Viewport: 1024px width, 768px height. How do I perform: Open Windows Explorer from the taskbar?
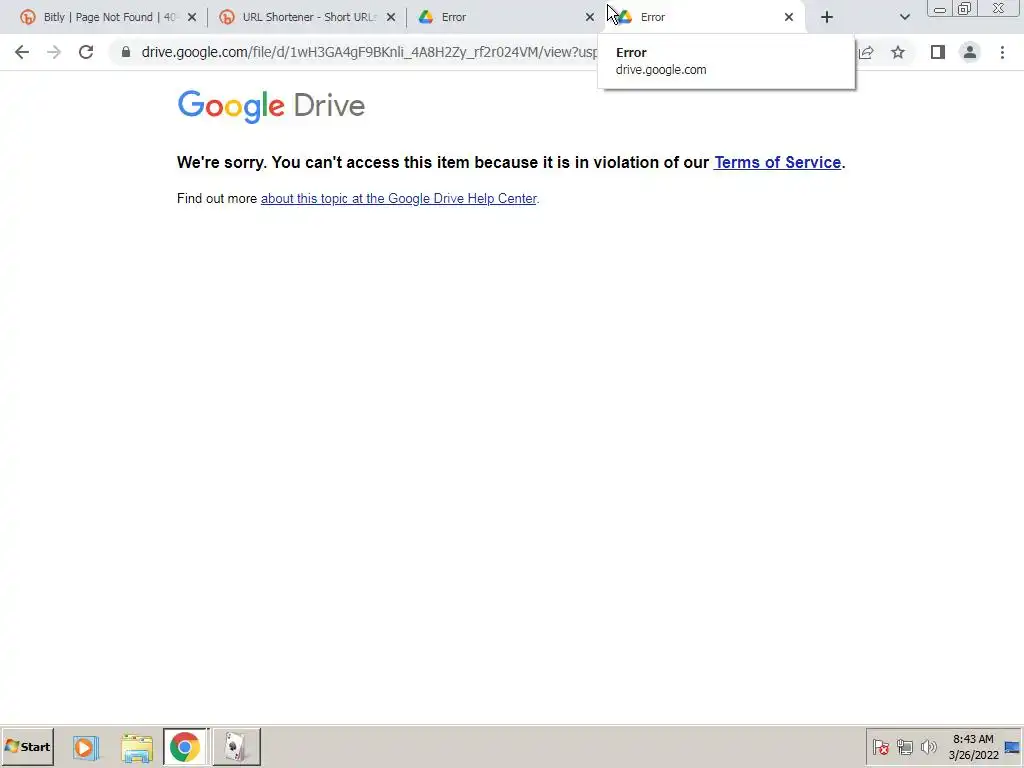click(136, 747)
